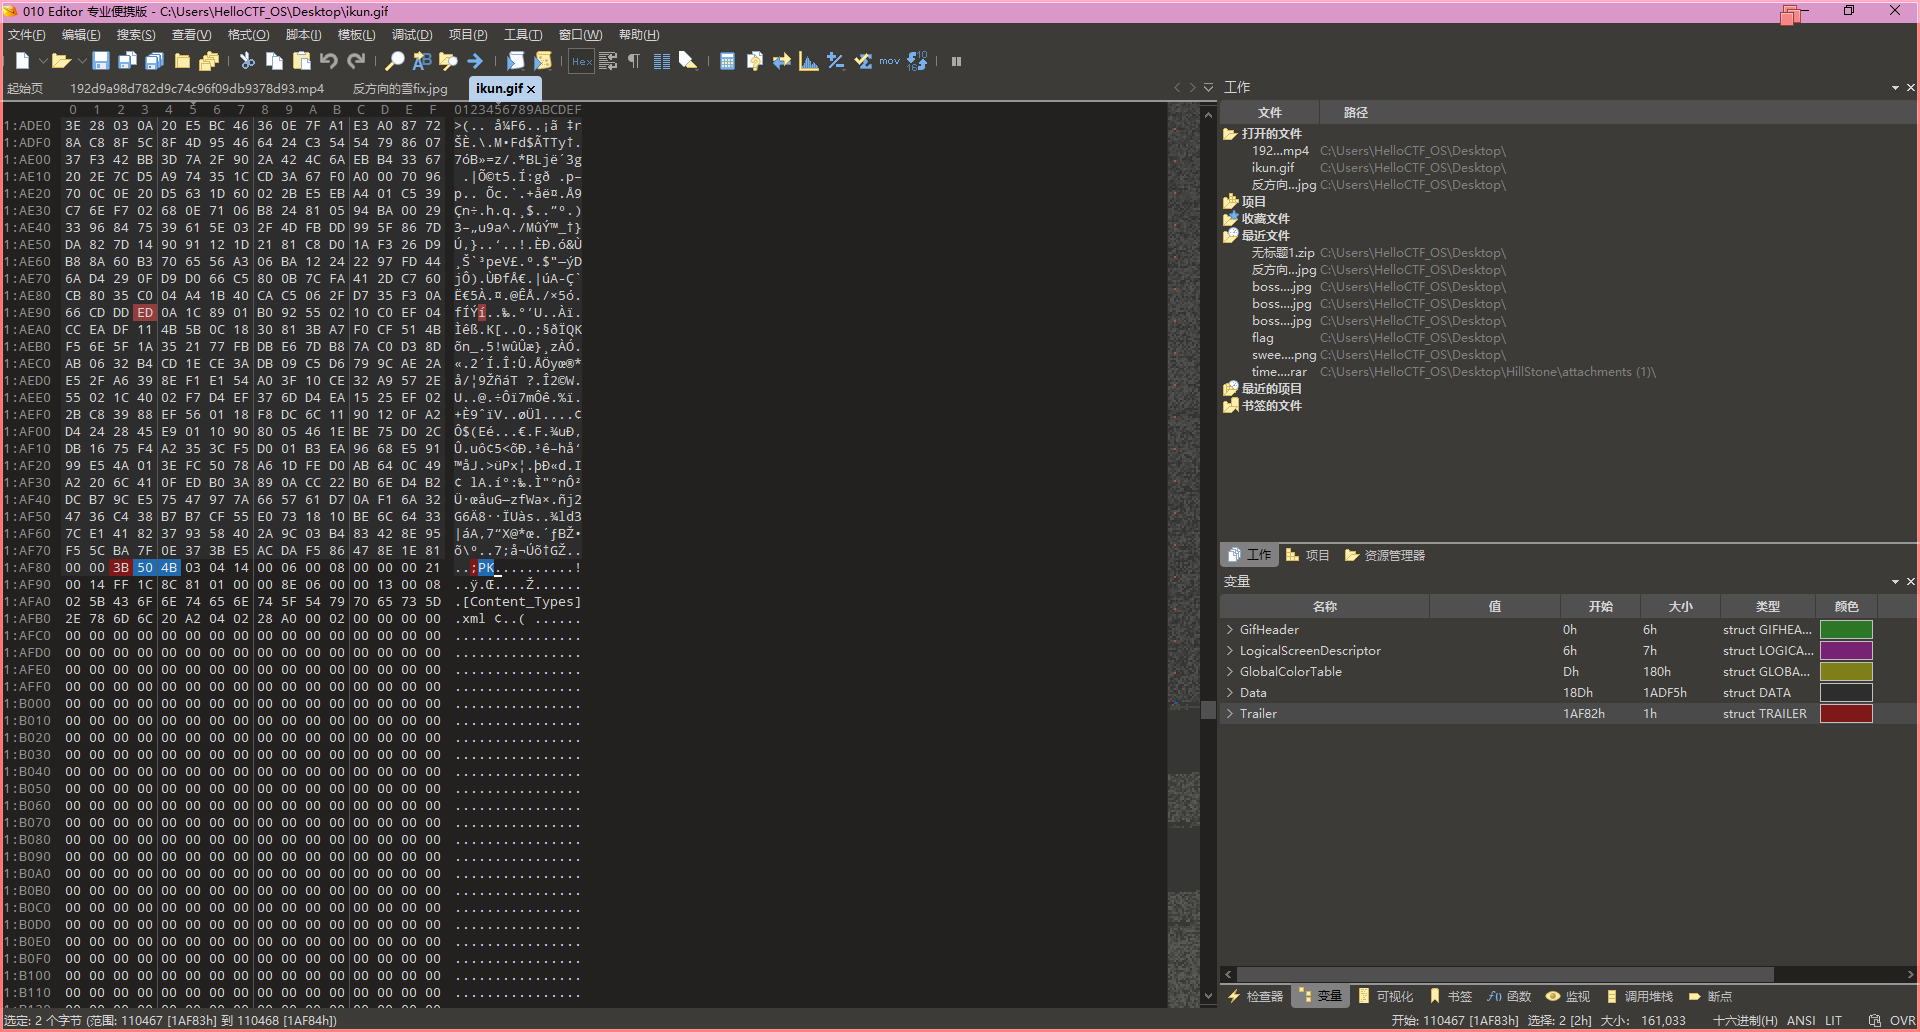This screenshot has width=1920, height=1032.
Task: Open the dropdown arrow beside New file
Action: [42, 61]
